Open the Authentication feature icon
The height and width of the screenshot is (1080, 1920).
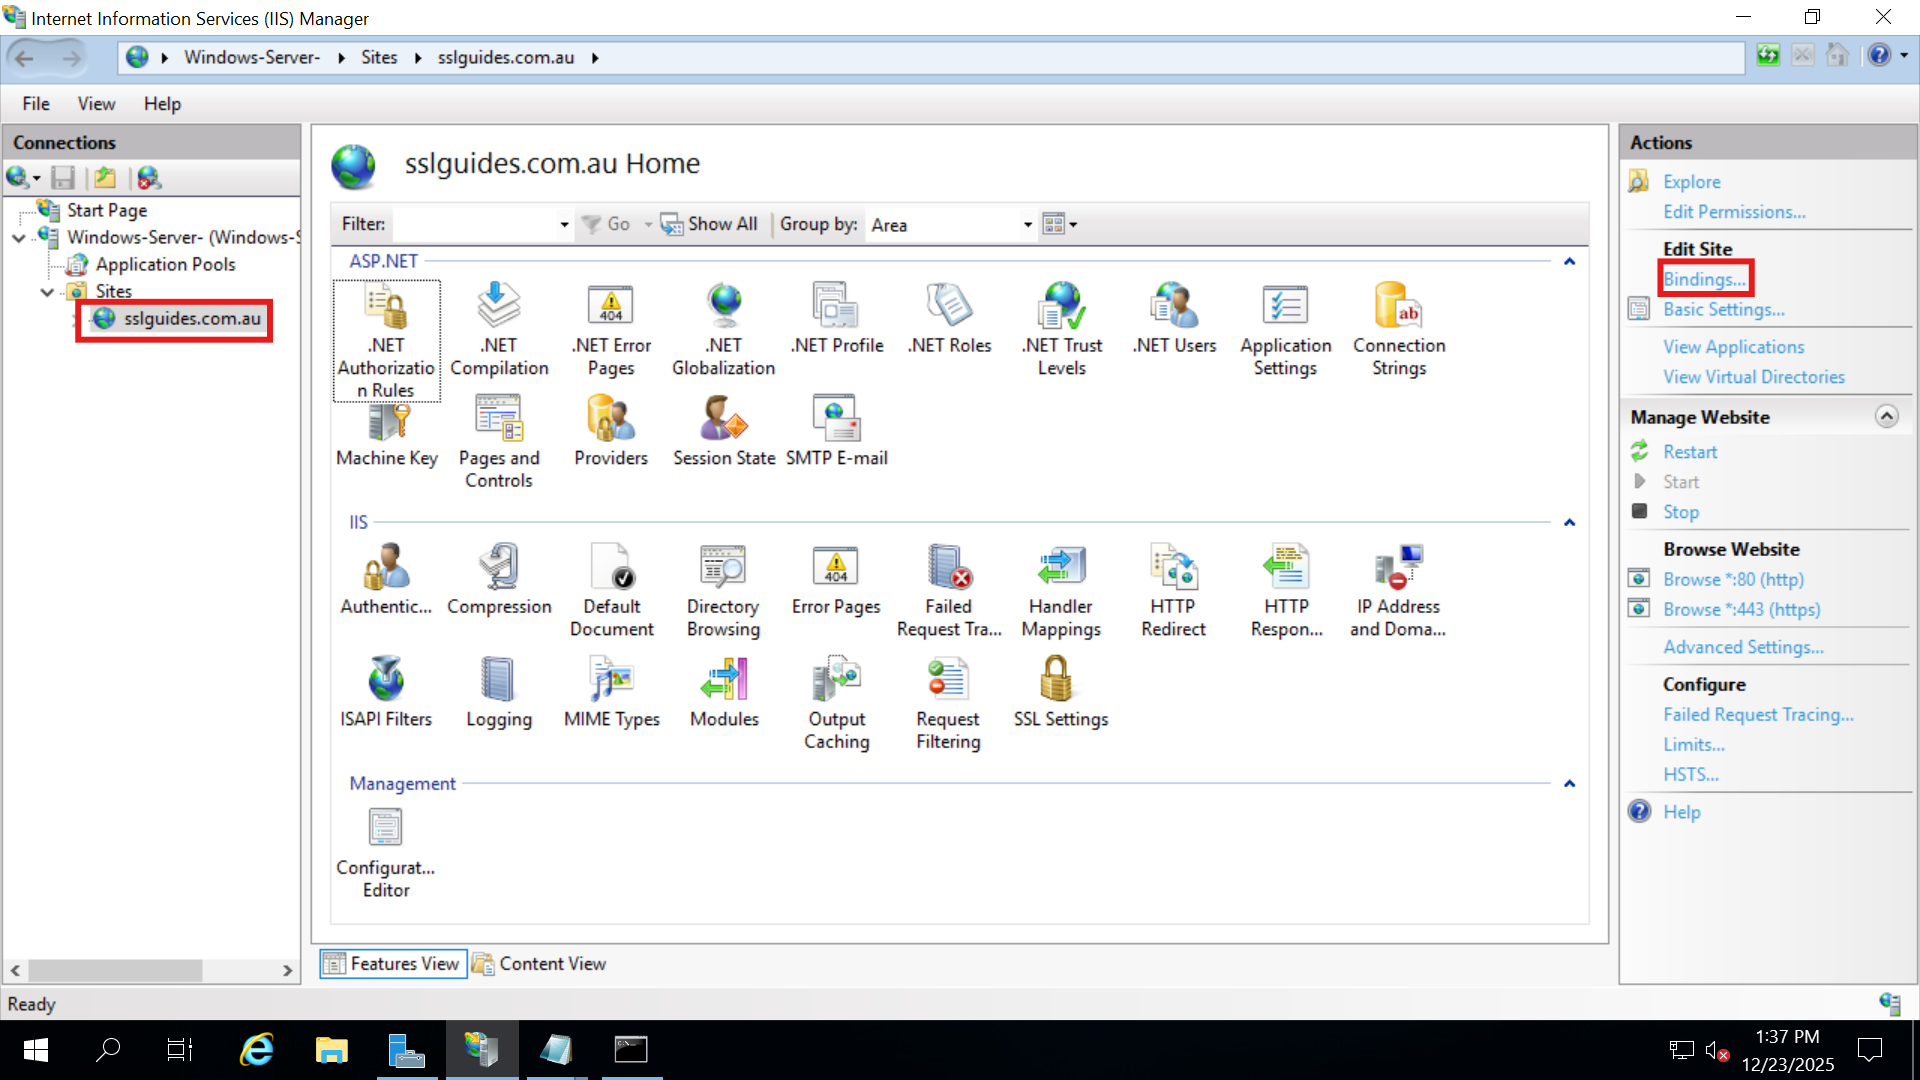[x=386, y=580]
